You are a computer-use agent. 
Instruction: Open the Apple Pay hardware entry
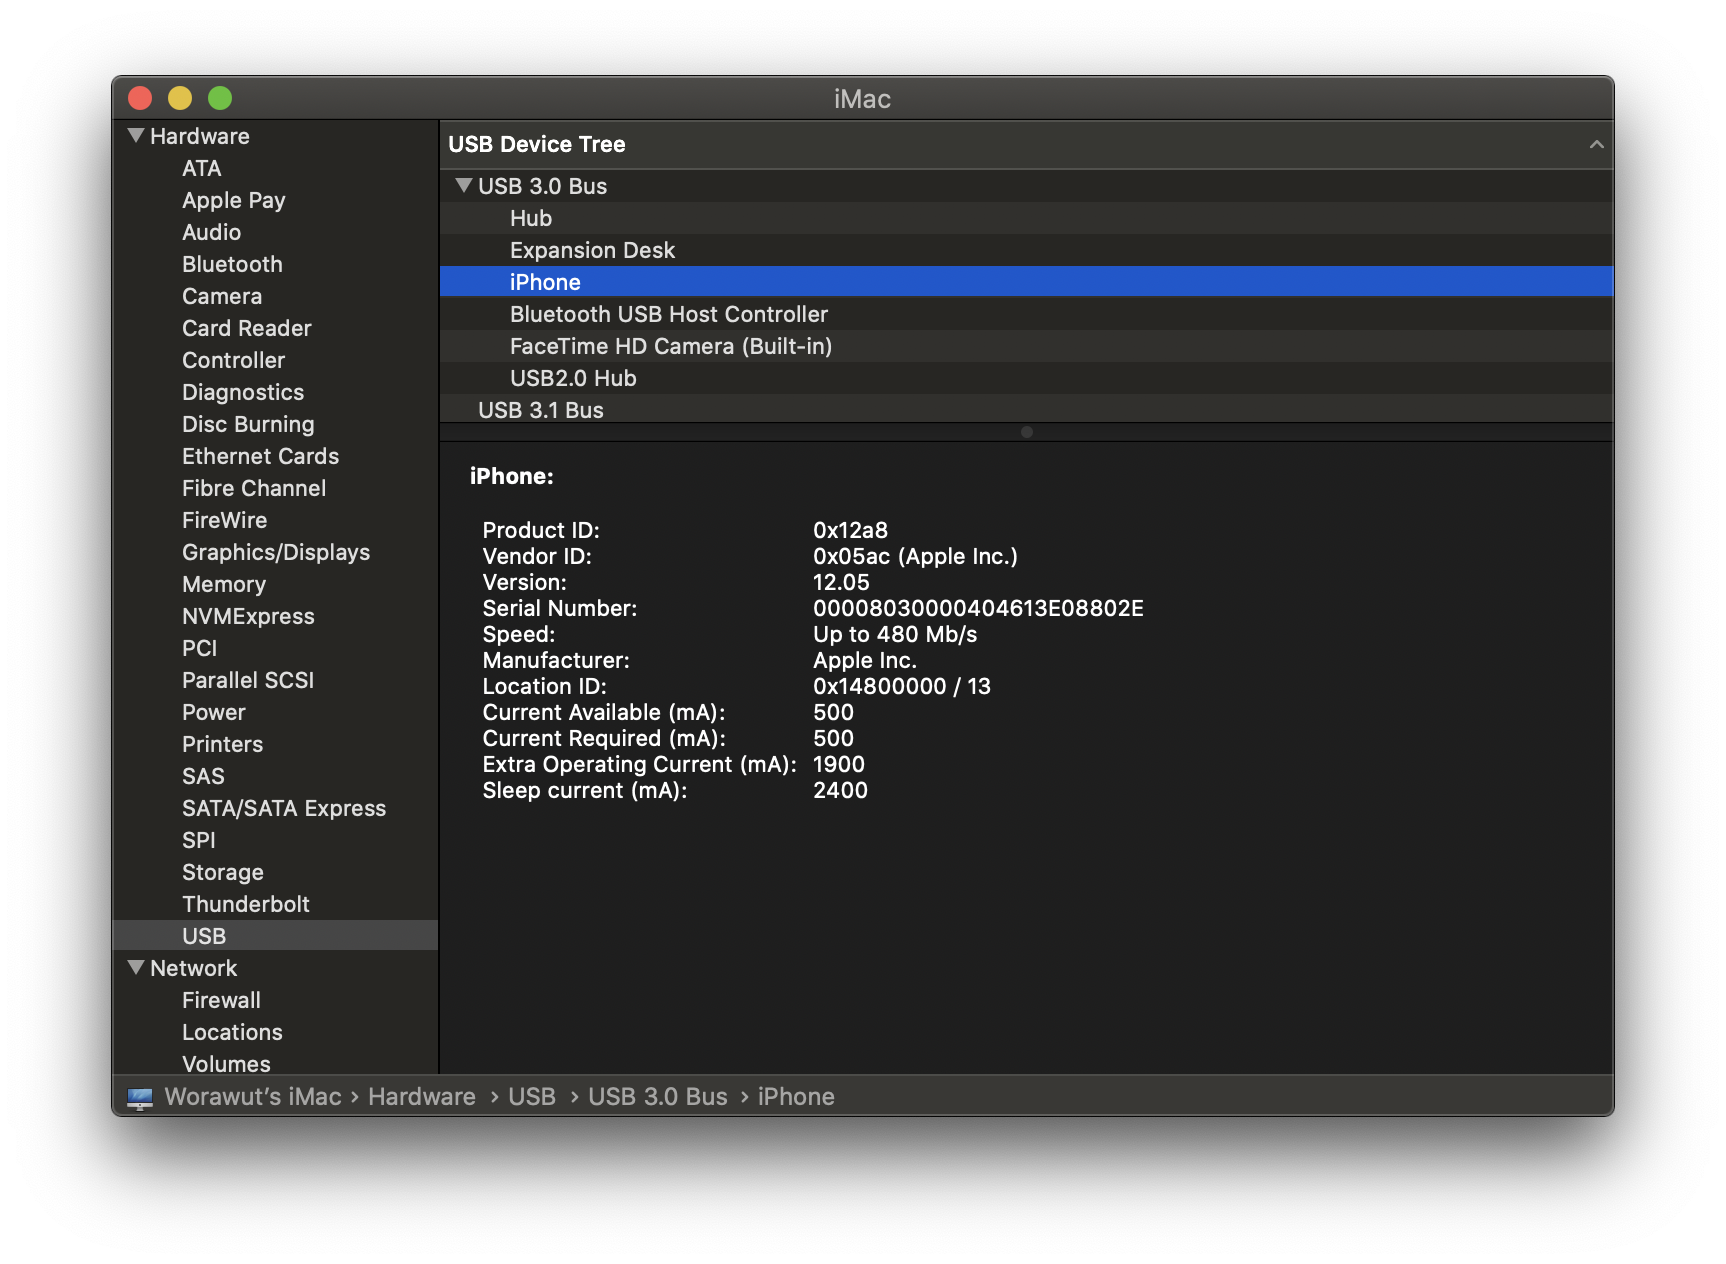233,200
